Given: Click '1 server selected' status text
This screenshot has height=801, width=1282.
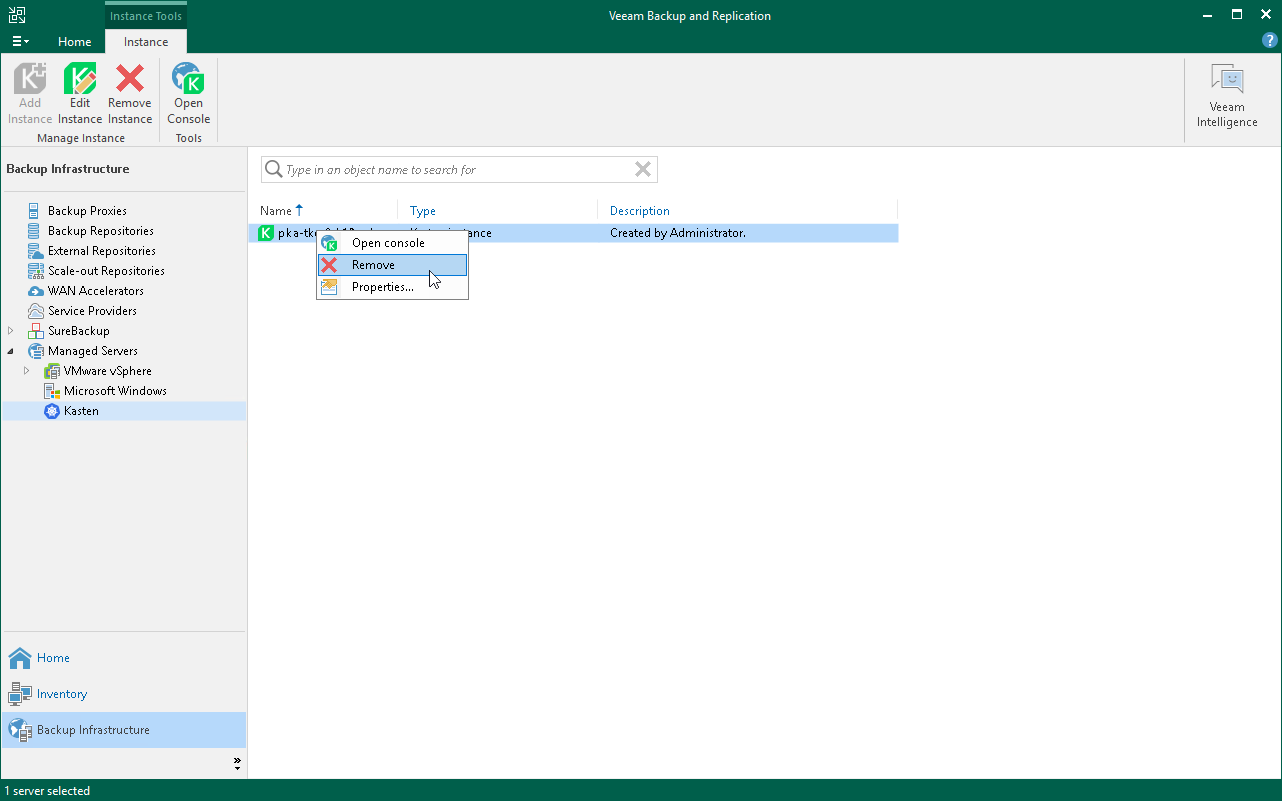Looking at the screenshot, I should pos(47,791).
